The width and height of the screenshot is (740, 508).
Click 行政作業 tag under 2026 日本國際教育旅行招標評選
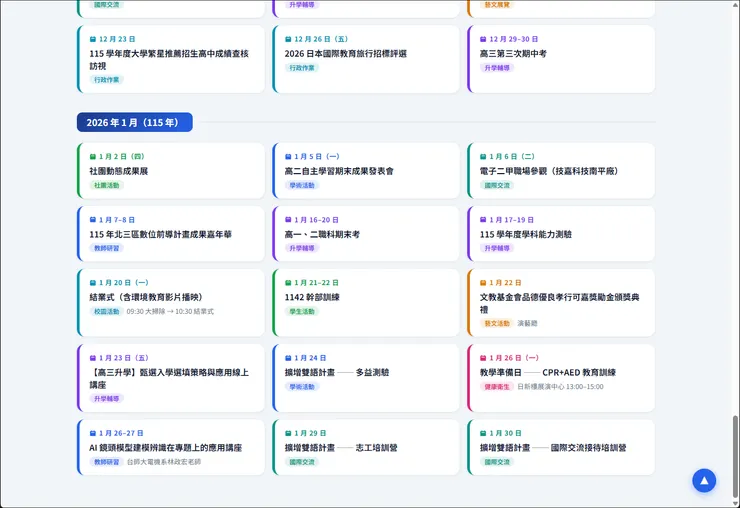[302, 68]
